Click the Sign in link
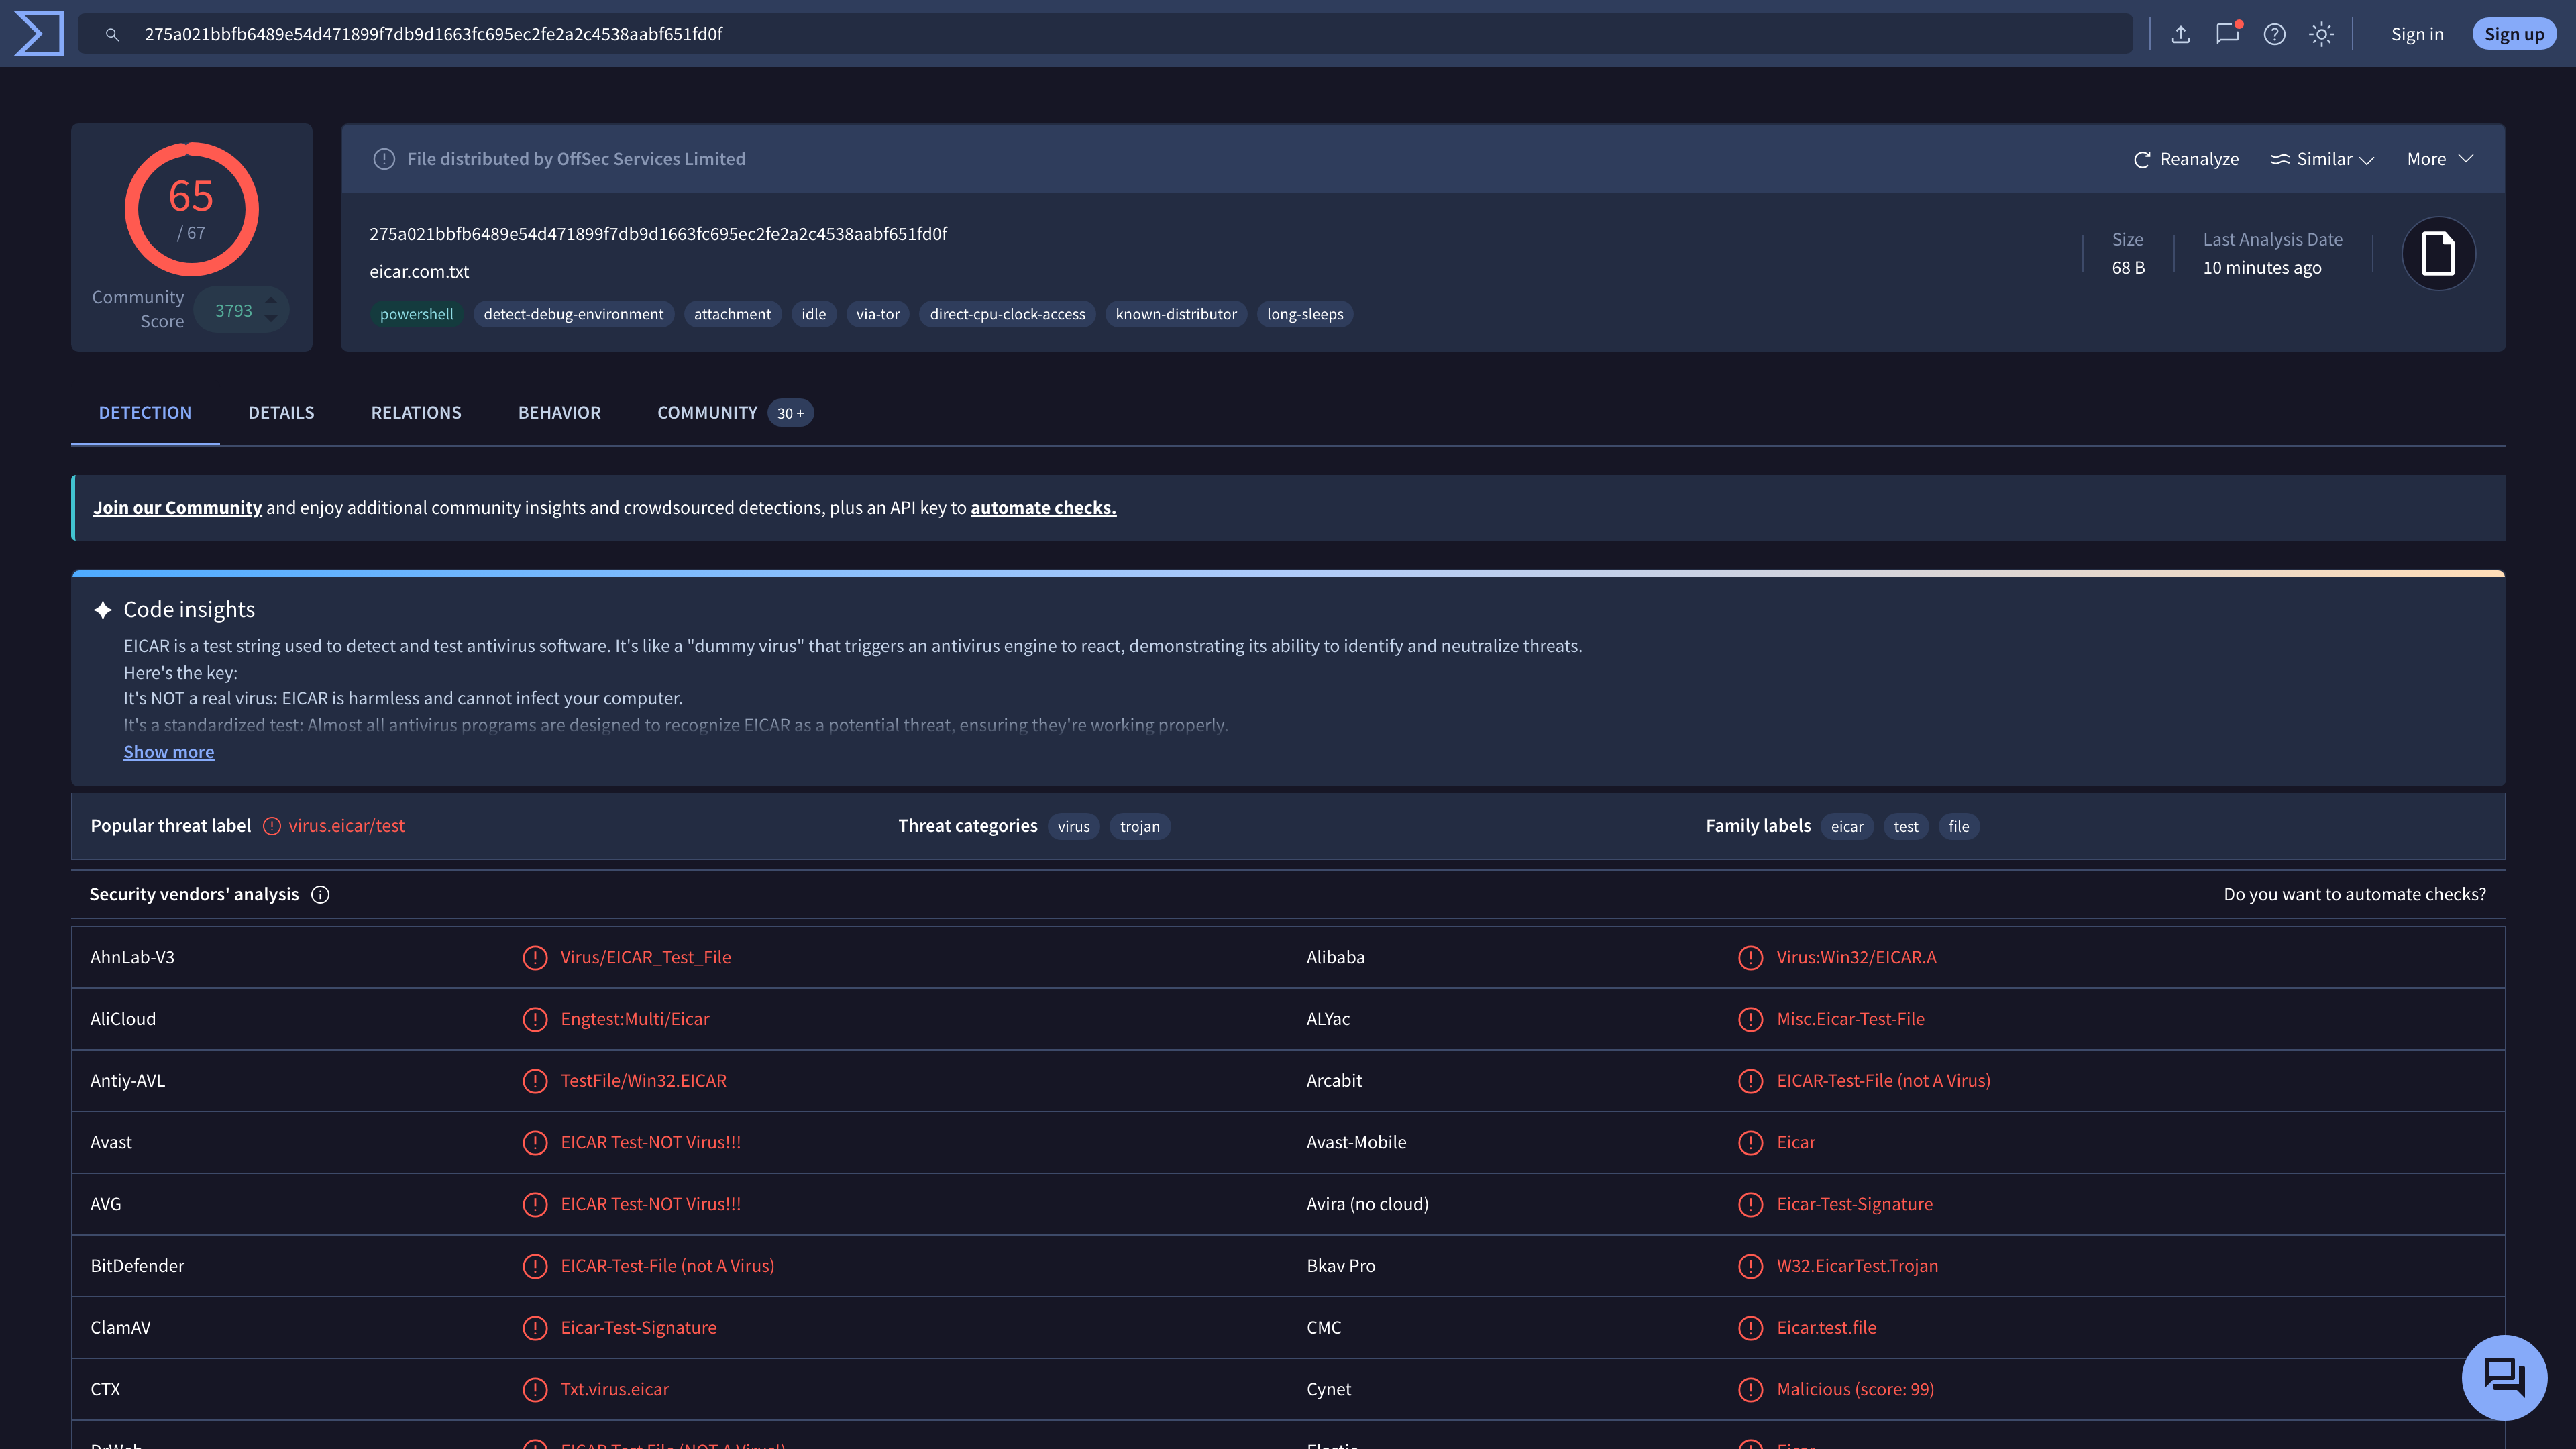The height and width of the screenshot is (1449, 2576). (x=2417, y=34)
